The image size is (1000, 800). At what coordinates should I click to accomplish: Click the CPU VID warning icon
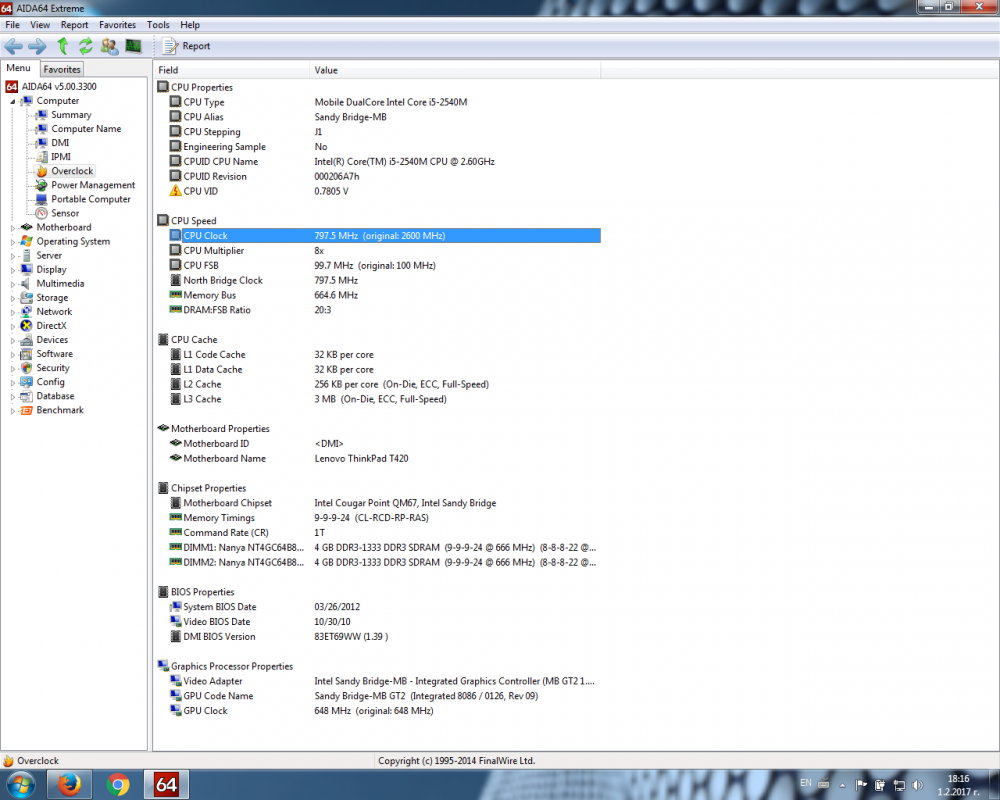coord(175,191)
